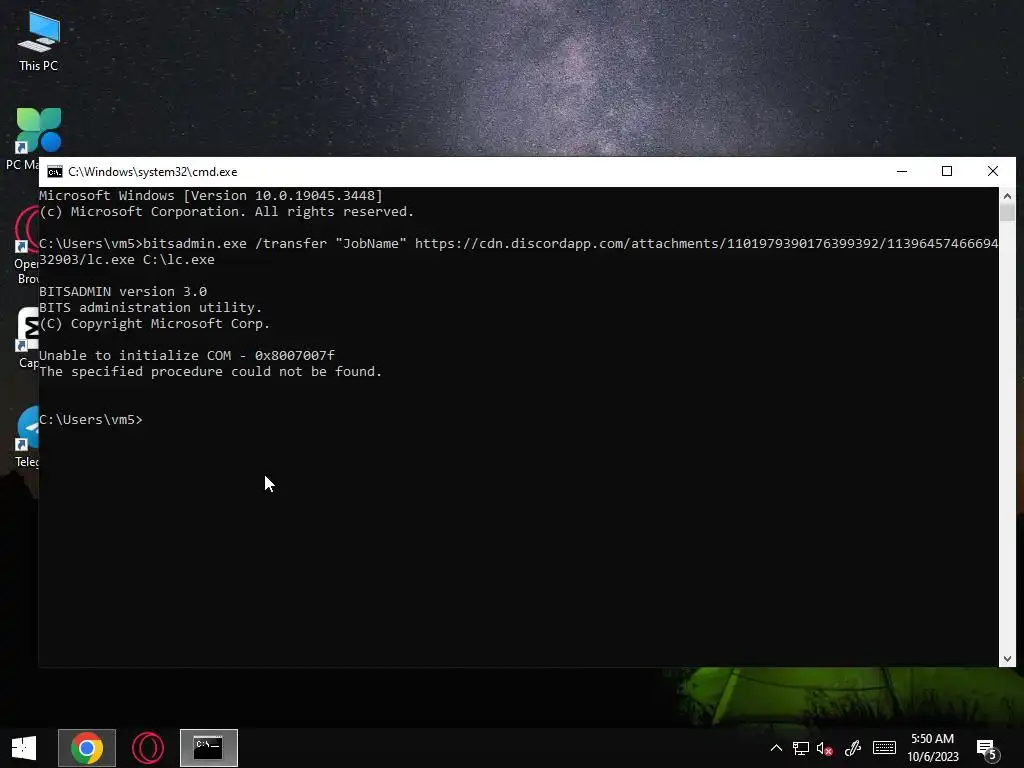This screenshot has width=1024, height=768.
Task: Maximize the cmd.exe window
Action: tap(947, 171)
